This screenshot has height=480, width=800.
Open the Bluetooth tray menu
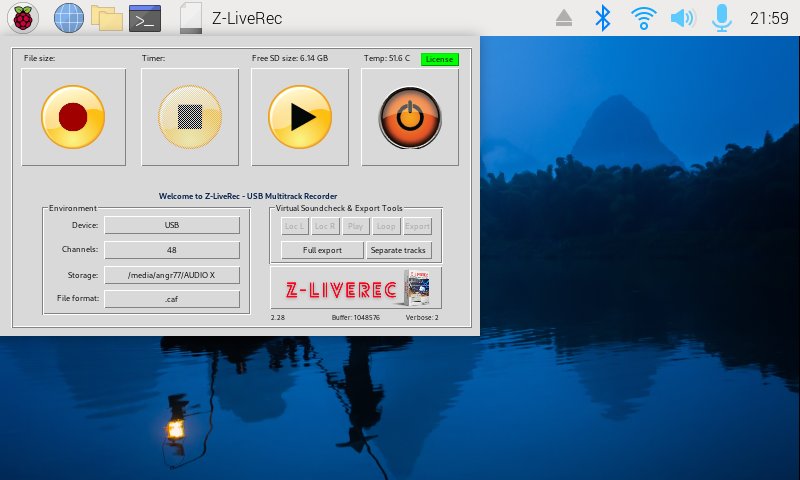coord(603,18)
